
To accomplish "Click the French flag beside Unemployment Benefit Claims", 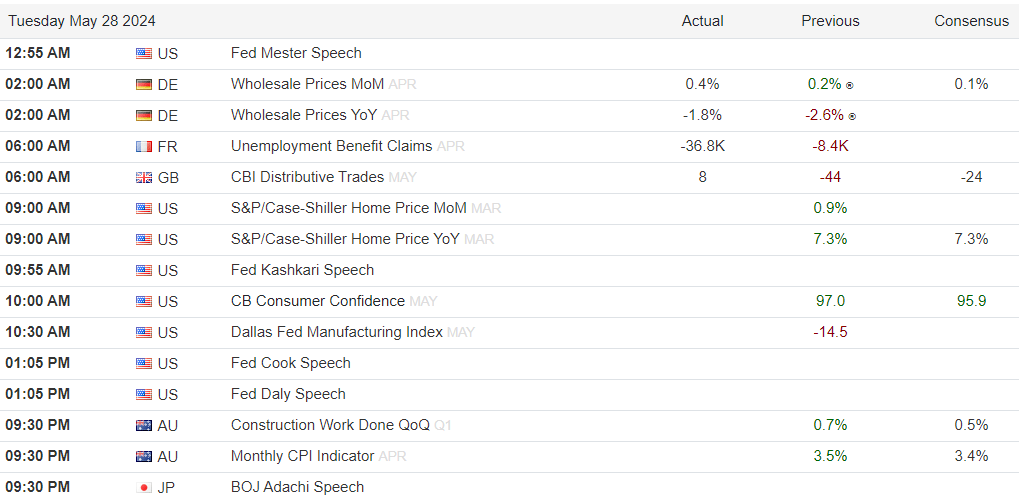I will [144, 147].
